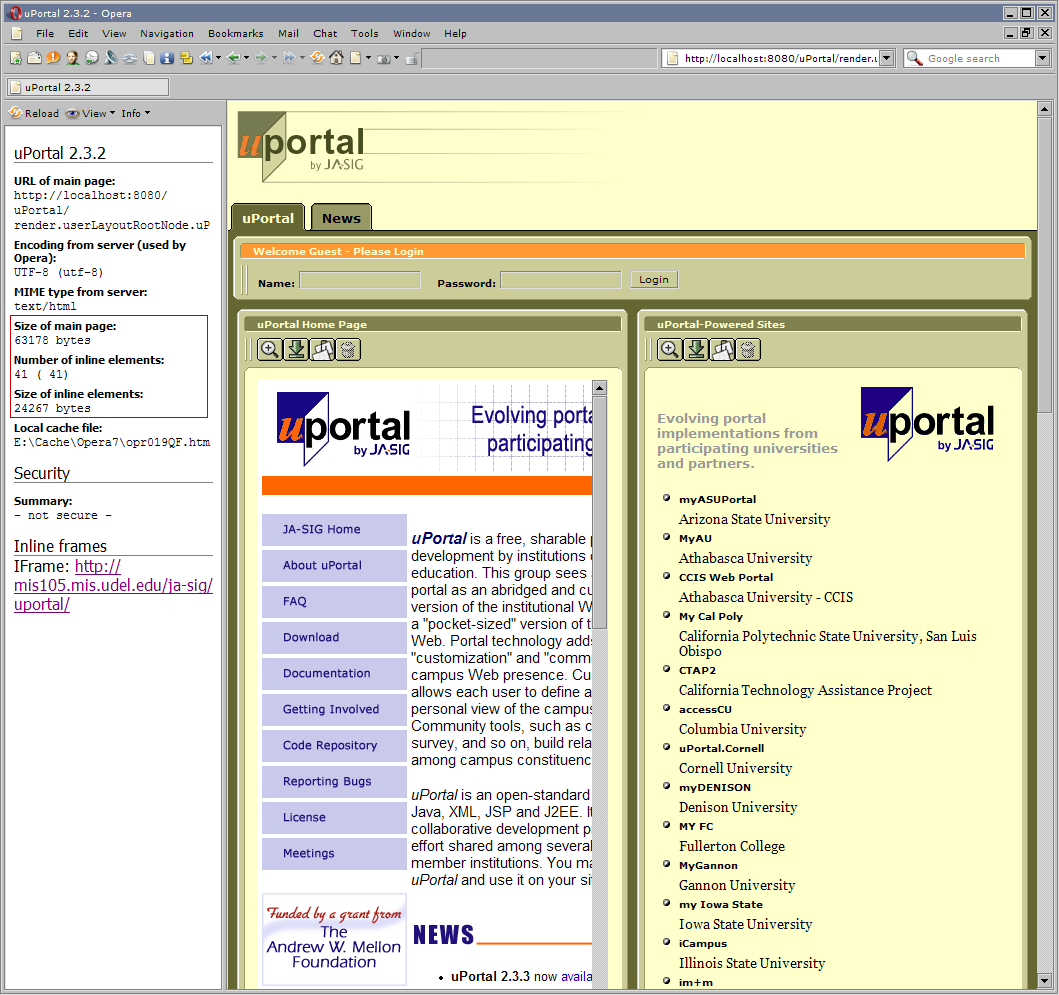Screen dimensions: 1059x995
Task: Open the Mail panel toolbar icon
Action: (34, 58)
